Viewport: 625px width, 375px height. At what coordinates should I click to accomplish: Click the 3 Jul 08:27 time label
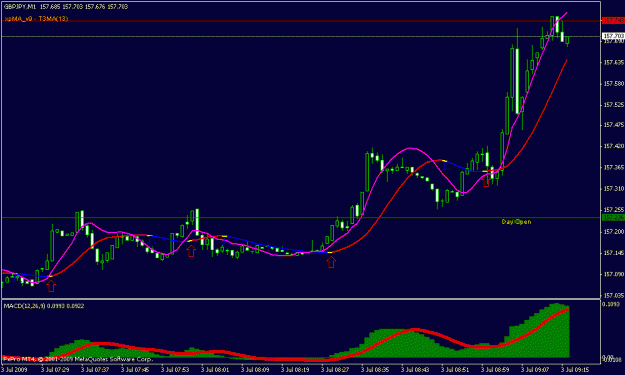coord(335,370)
